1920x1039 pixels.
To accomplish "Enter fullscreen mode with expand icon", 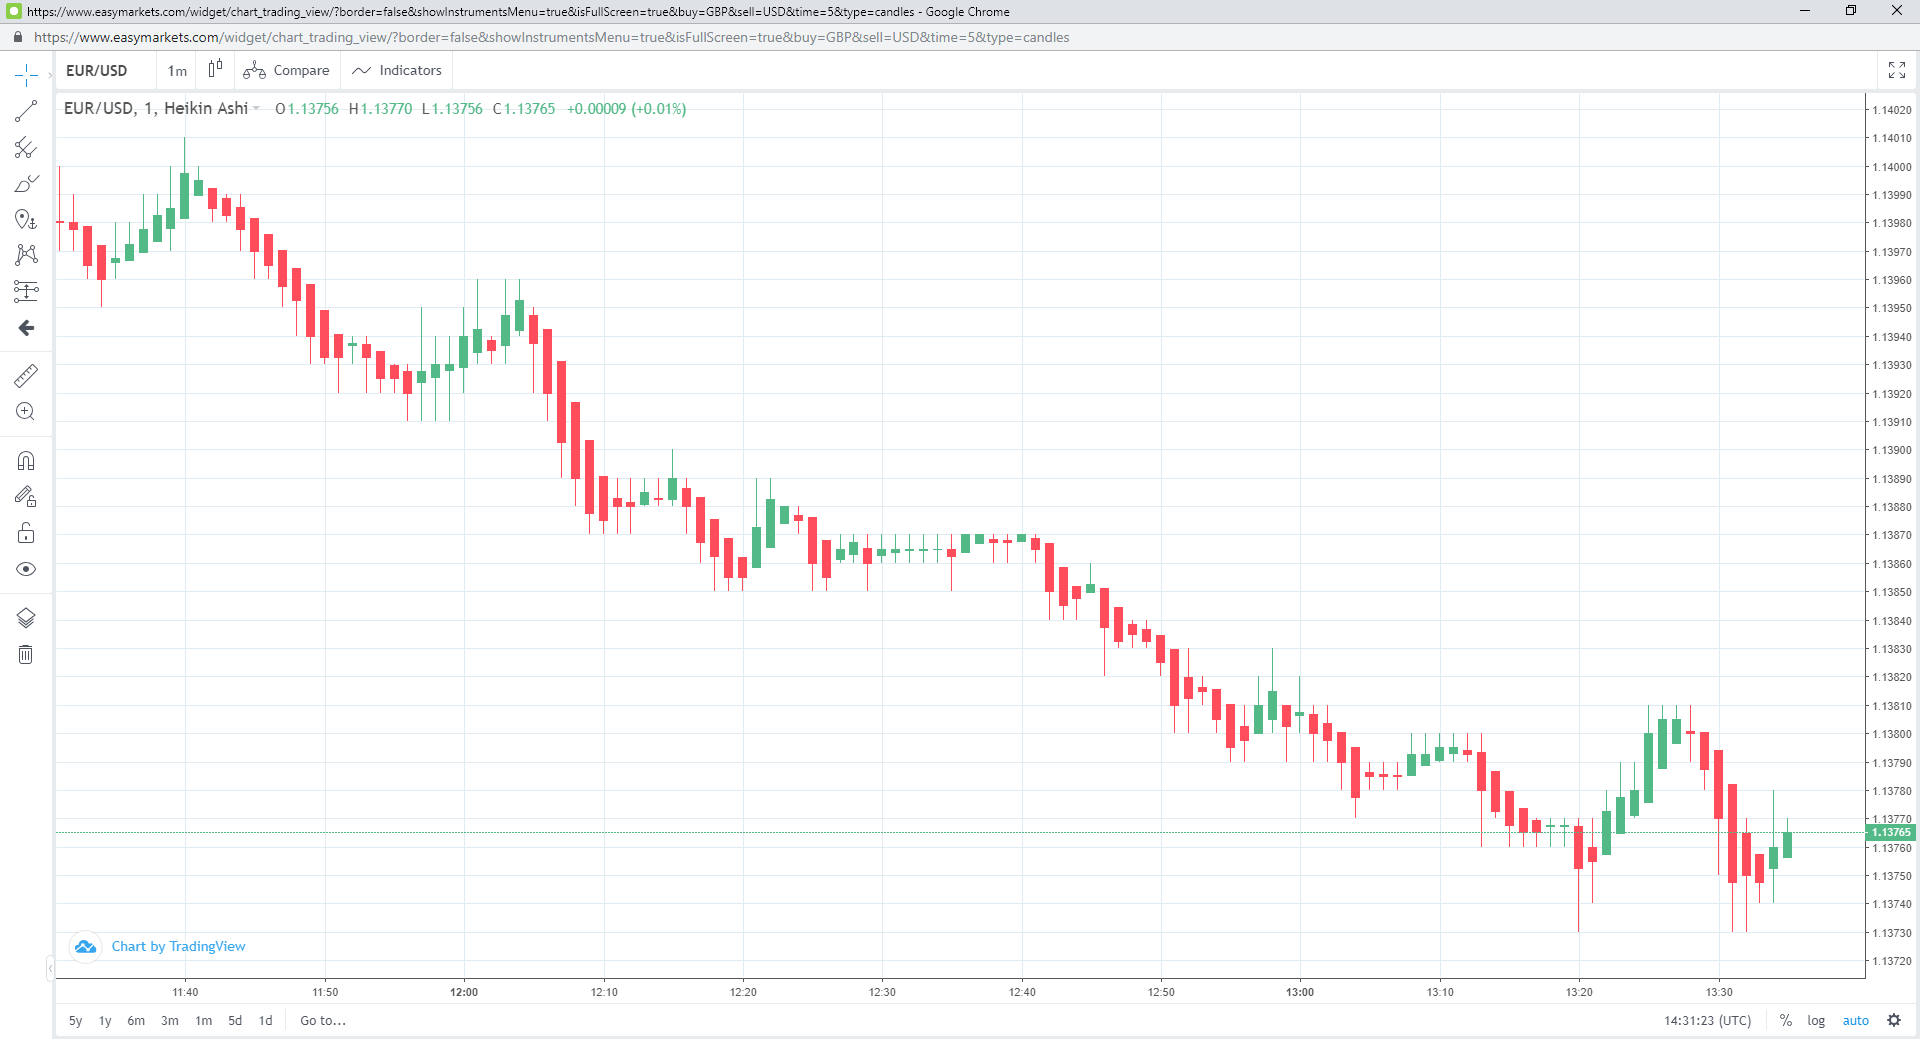I will 1896,70.
